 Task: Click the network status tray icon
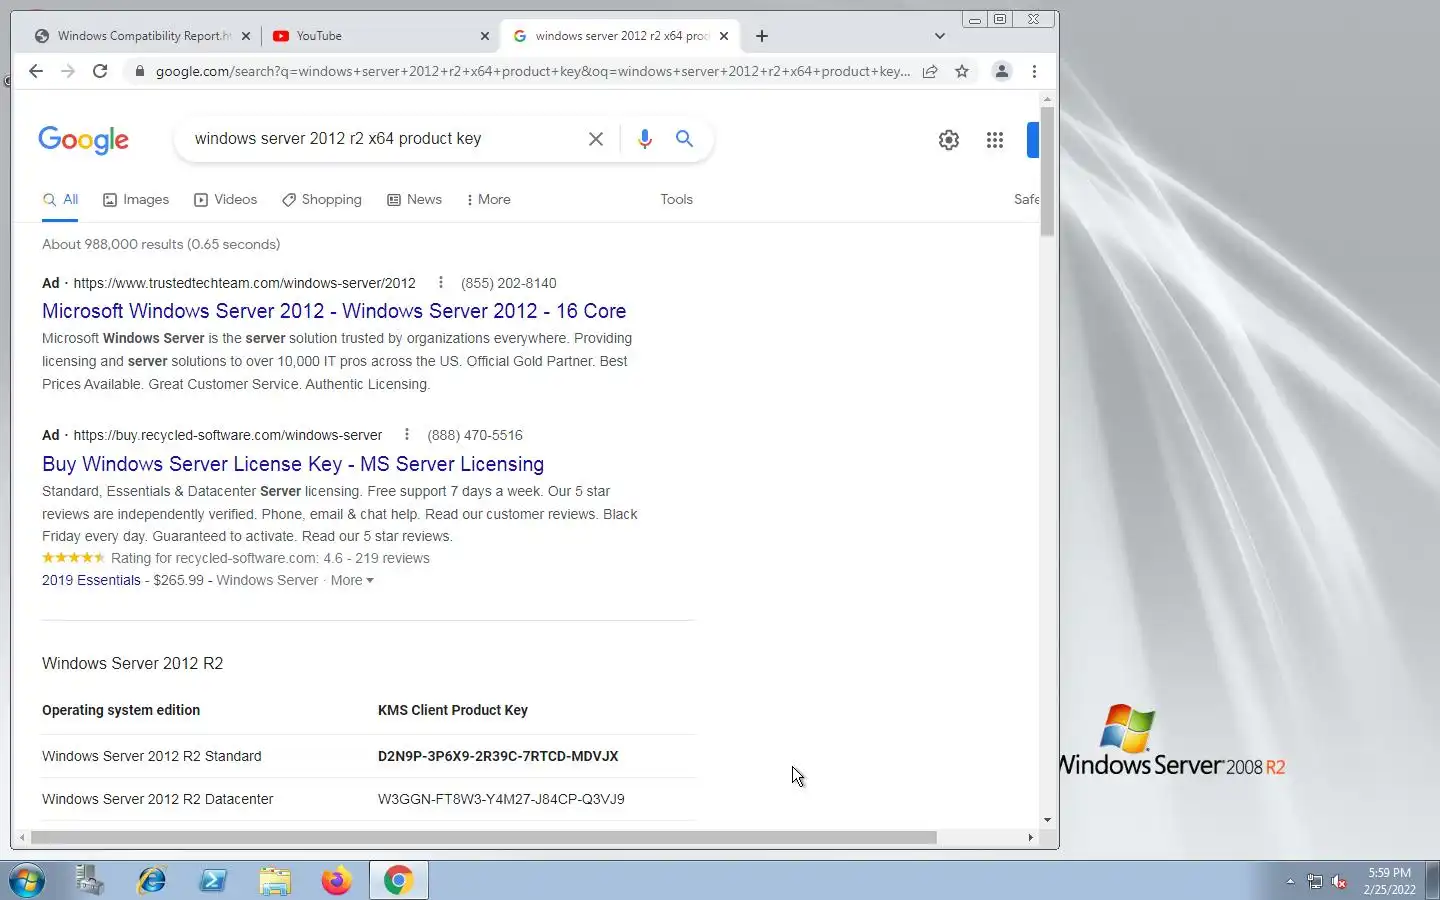1315,882
